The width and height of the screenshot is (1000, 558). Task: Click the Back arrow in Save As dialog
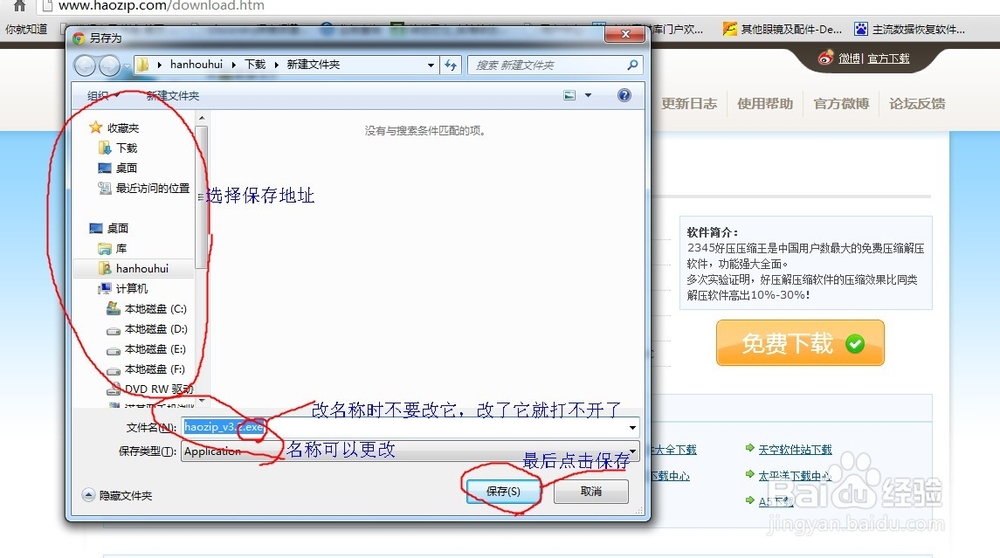tap(85, 65)
